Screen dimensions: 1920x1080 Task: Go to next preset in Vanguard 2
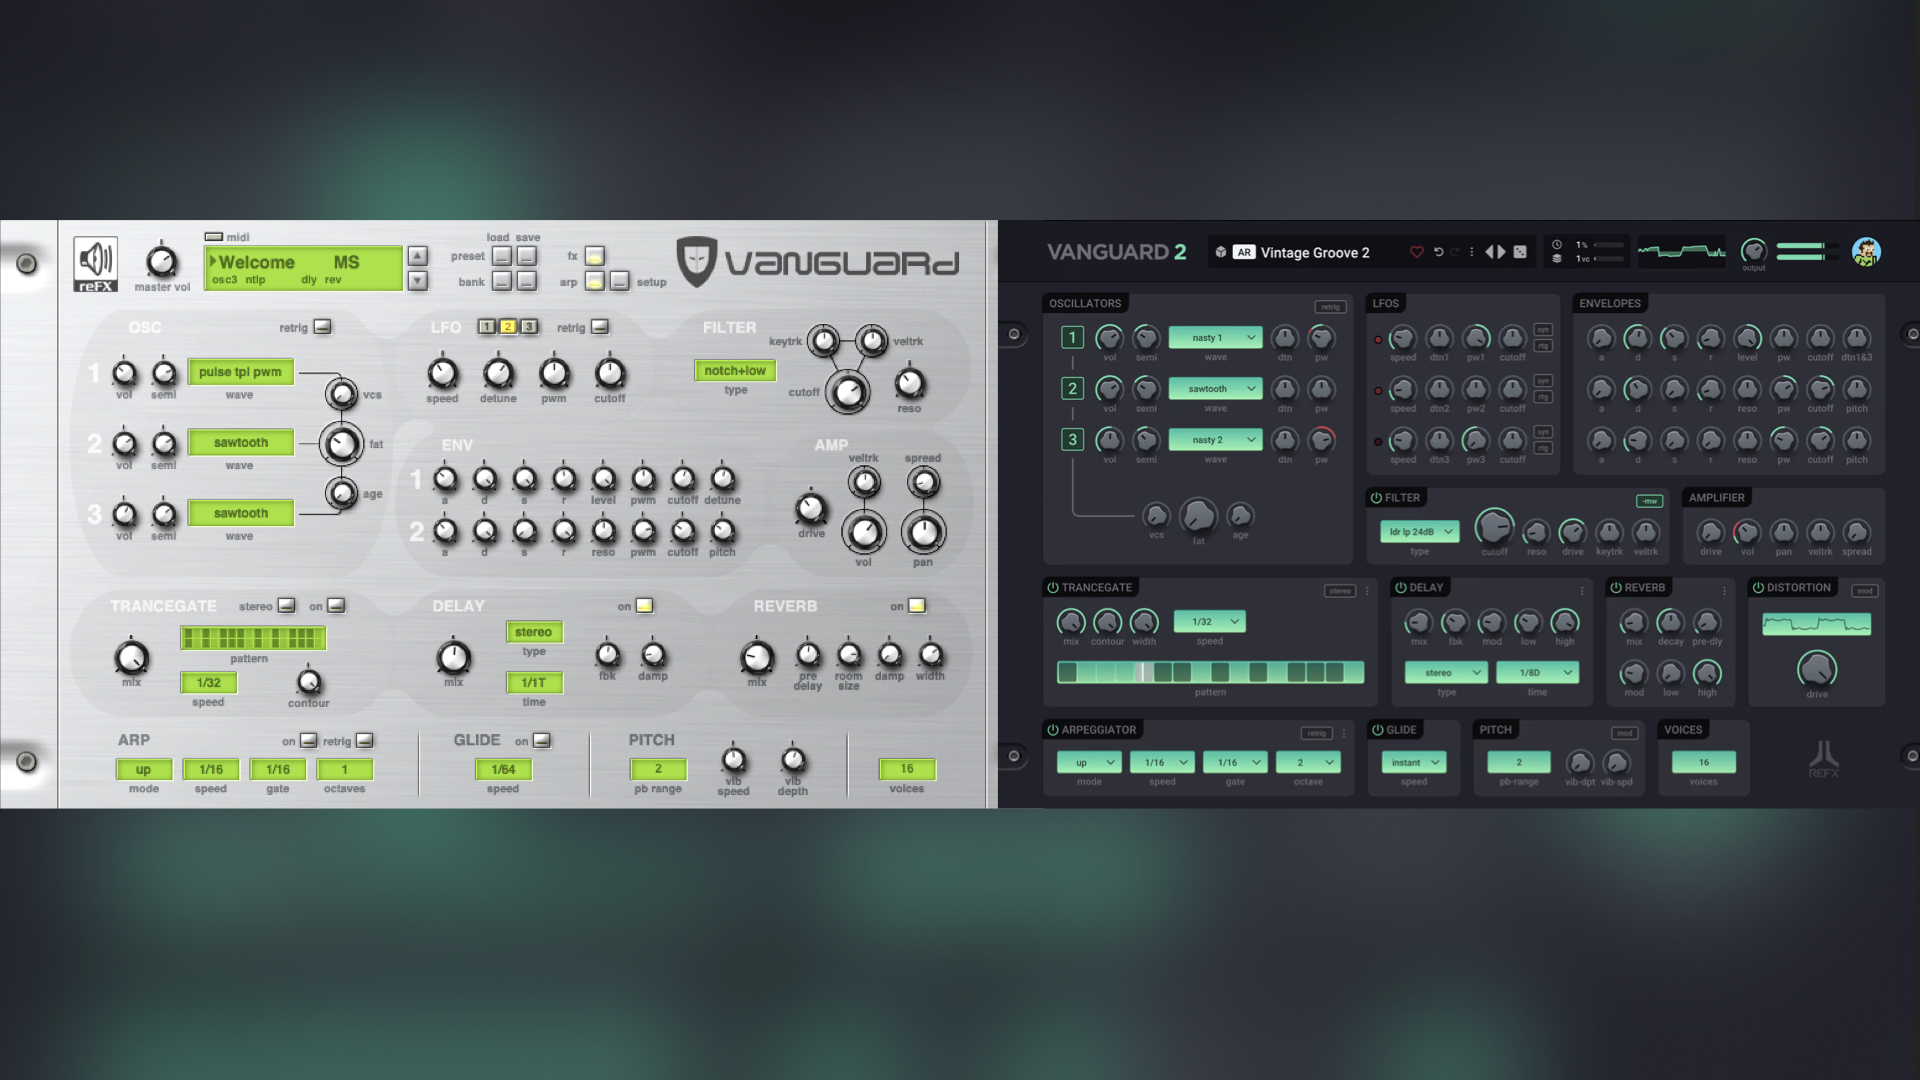point(1501,252)
